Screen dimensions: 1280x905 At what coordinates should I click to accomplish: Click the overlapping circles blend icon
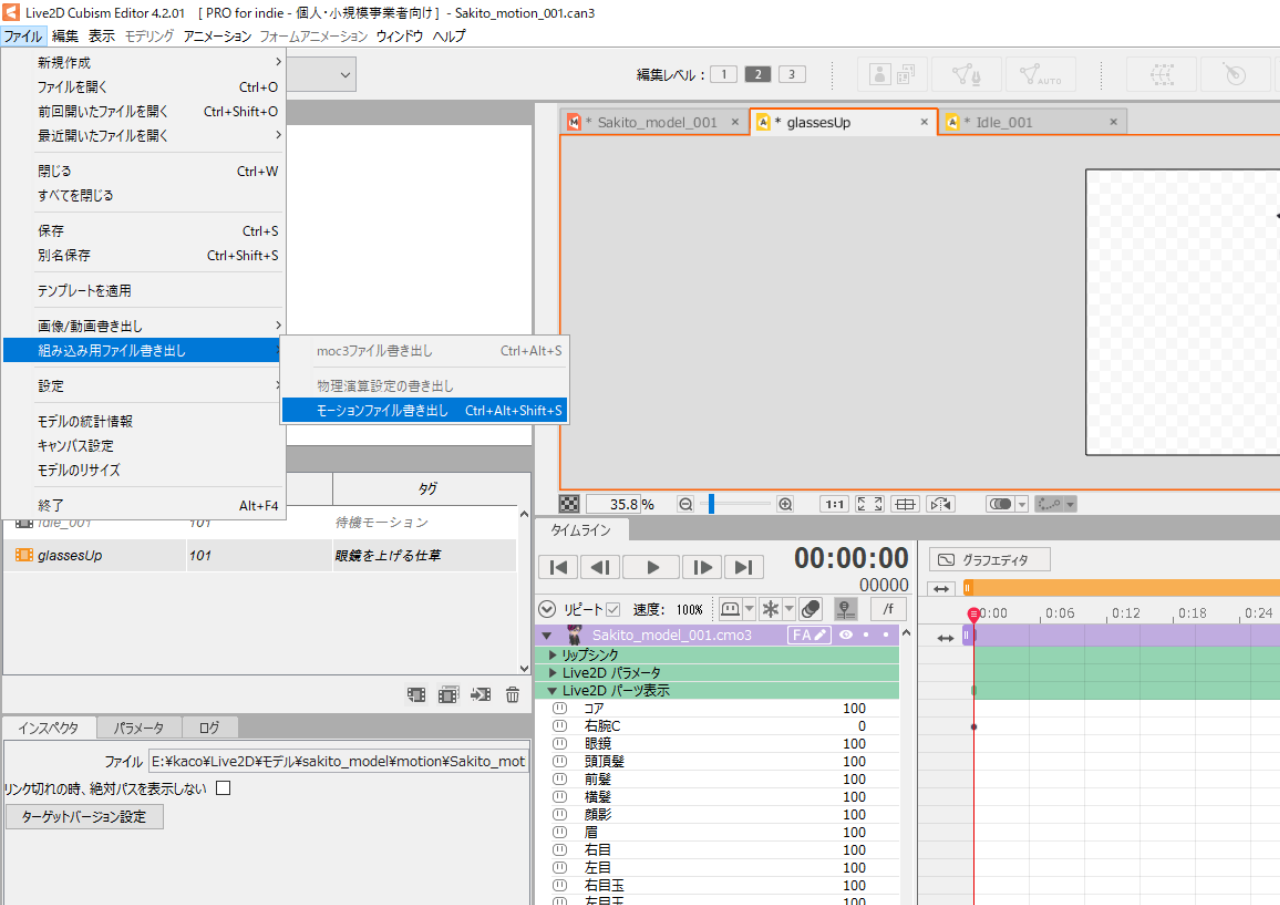pos(811,608)
